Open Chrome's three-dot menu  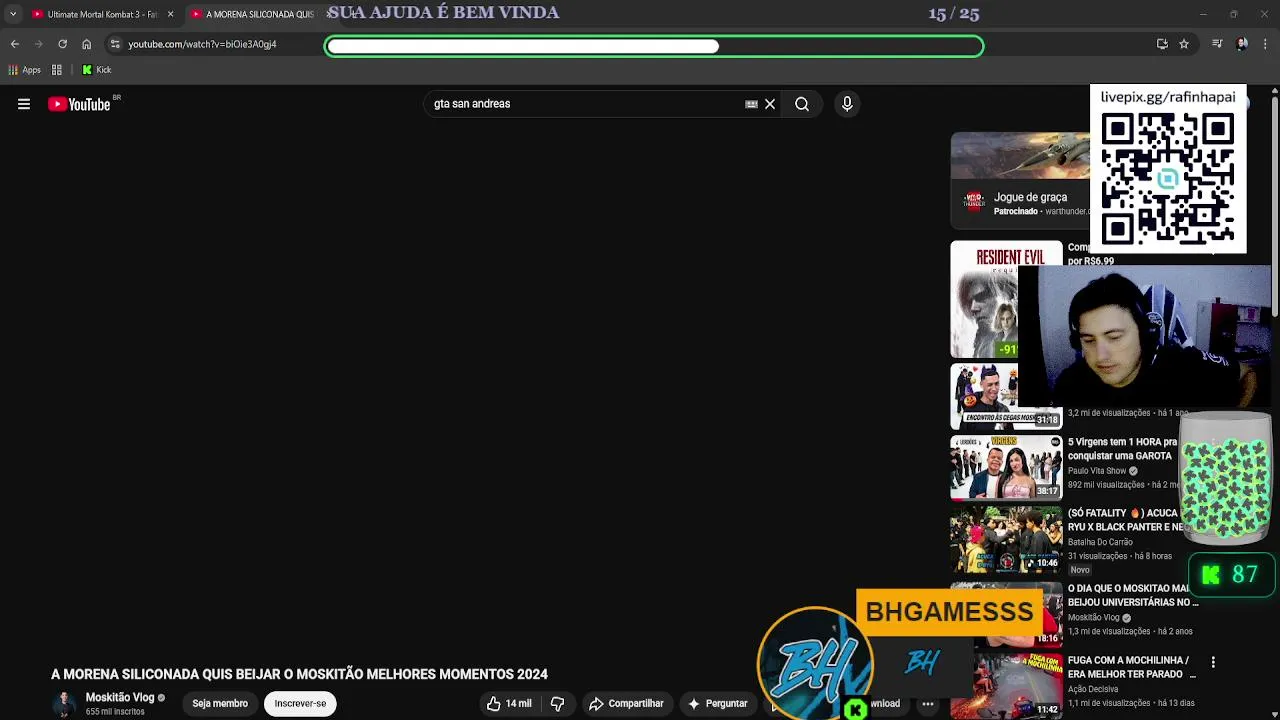pos(1266,44)
